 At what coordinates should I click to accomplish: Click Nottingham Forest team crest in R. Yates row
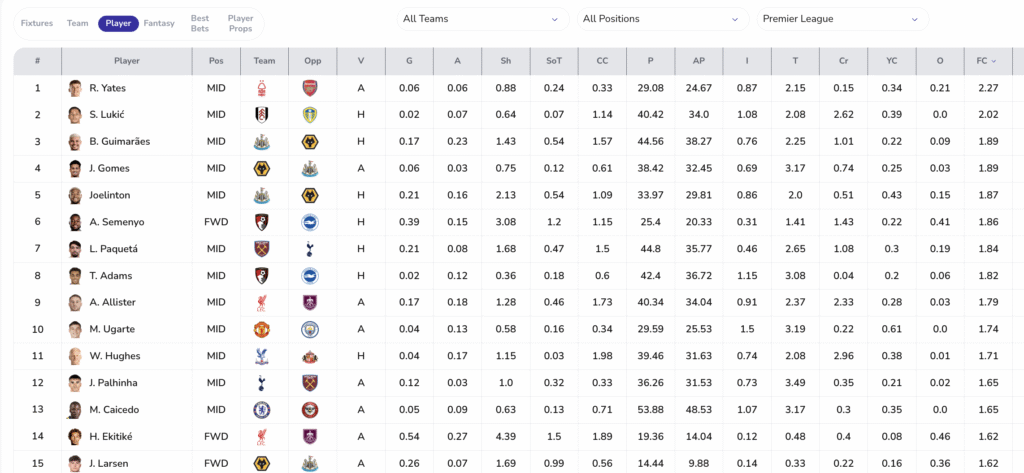(264, 88)
